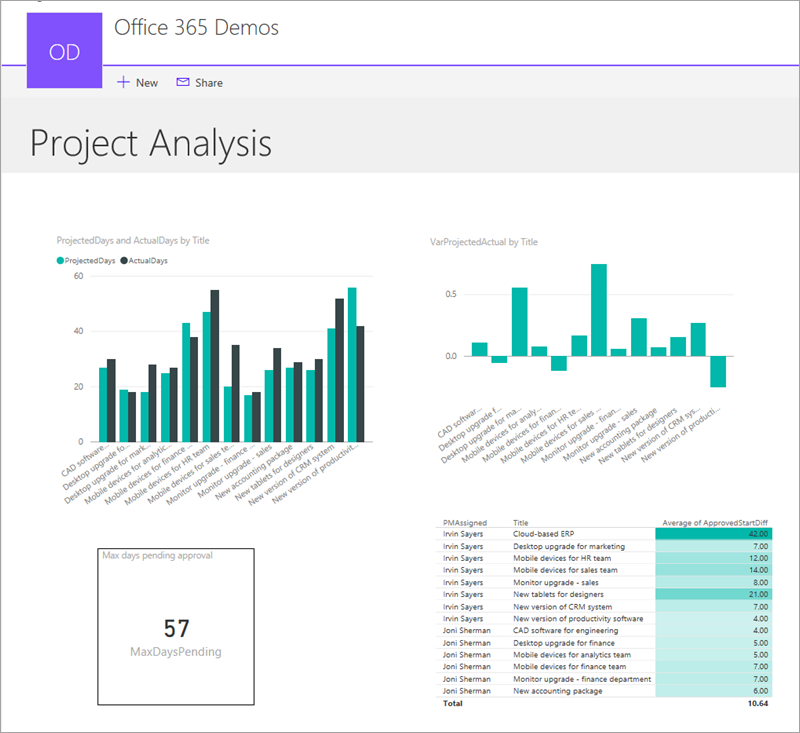
Task: Sort by PMAssigned column header
Action: [x=465, y=523]
